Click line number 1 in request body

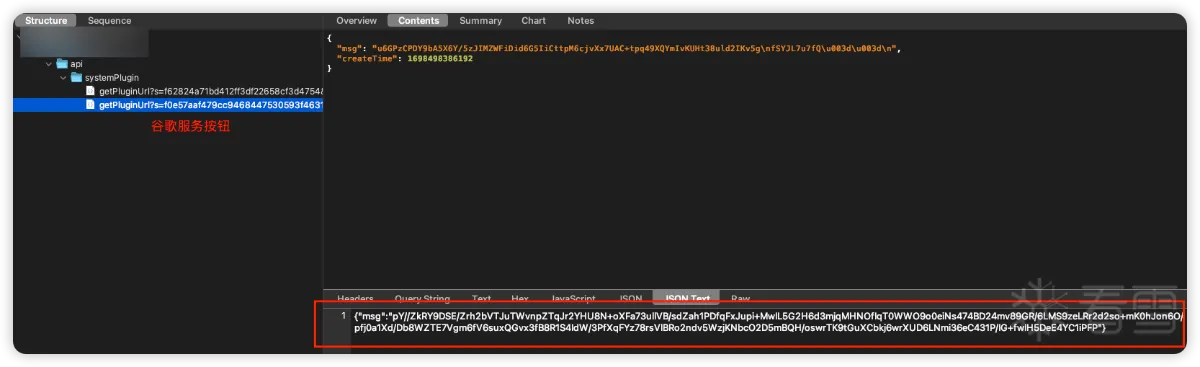click(x=343, y=315)
